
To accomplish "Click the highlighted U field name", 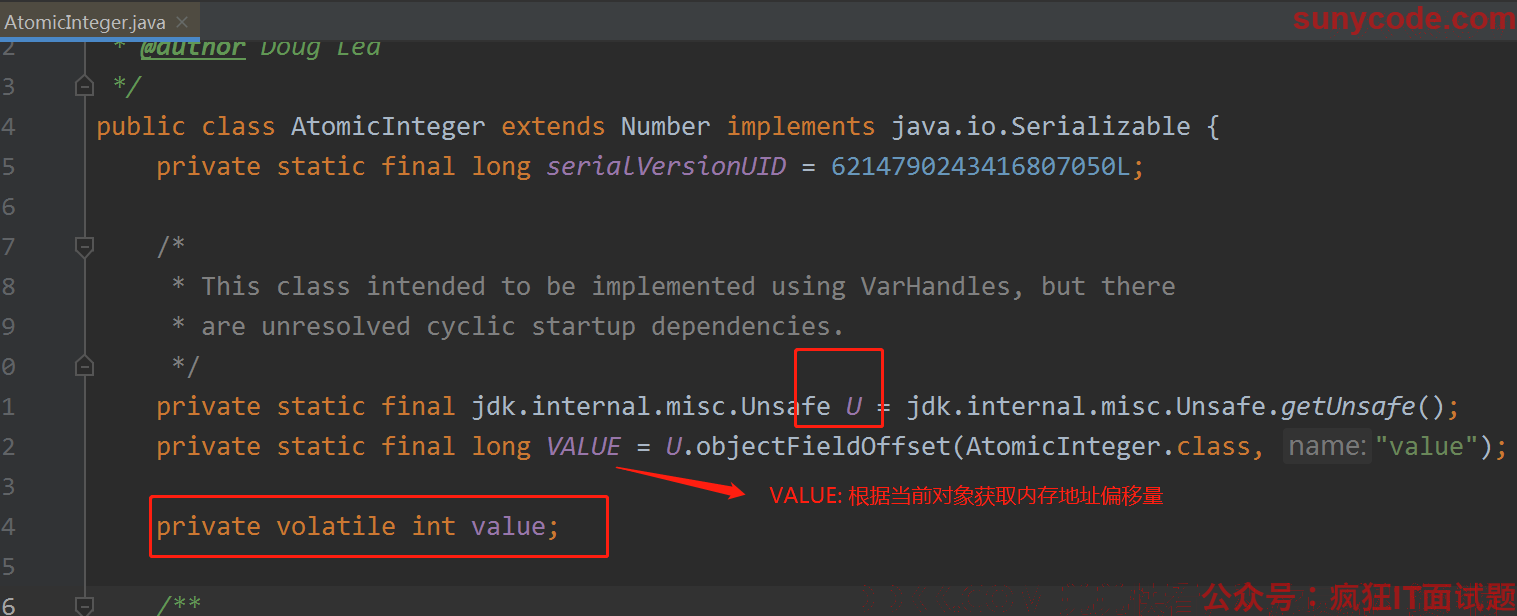I will click(x=854, y=406).
